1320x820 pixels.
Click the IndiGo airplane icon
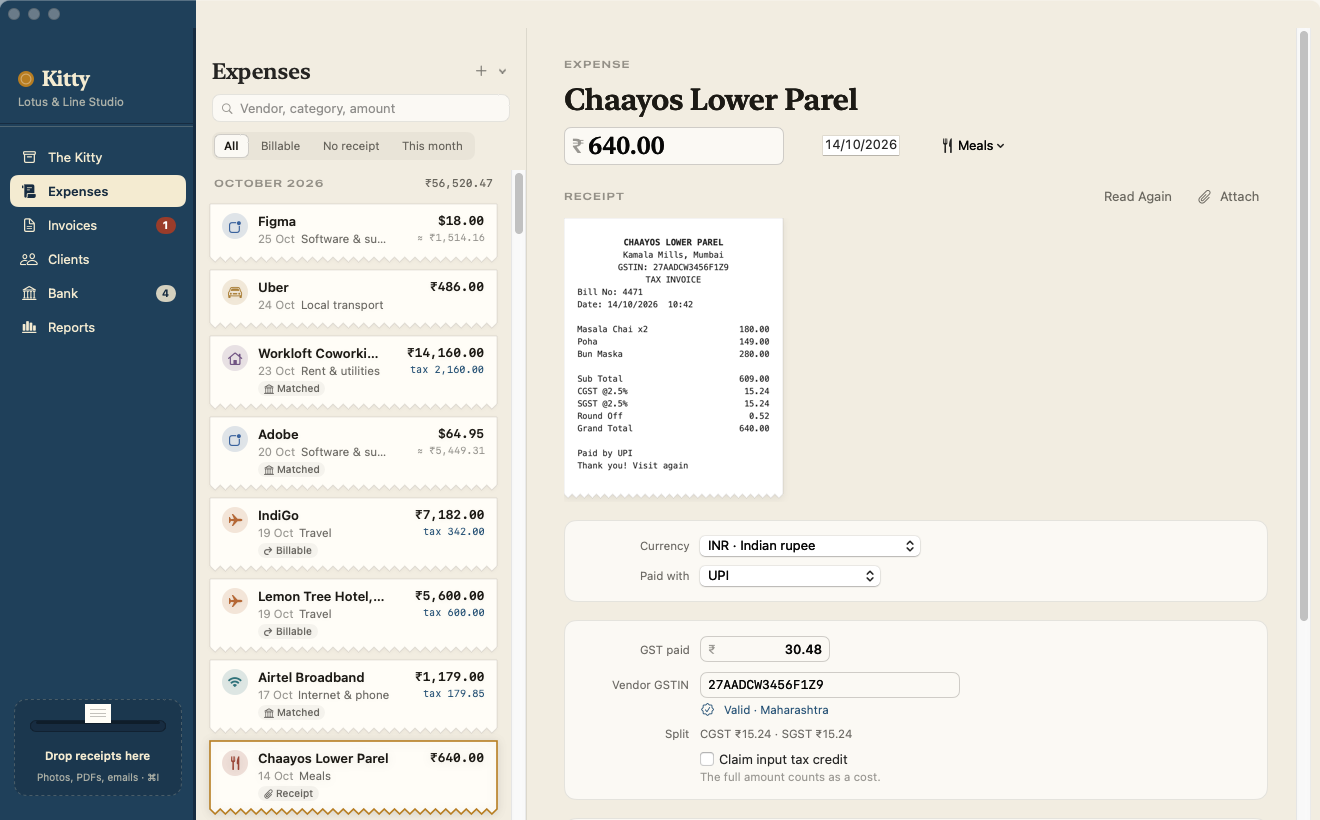(x=235, y=520)
